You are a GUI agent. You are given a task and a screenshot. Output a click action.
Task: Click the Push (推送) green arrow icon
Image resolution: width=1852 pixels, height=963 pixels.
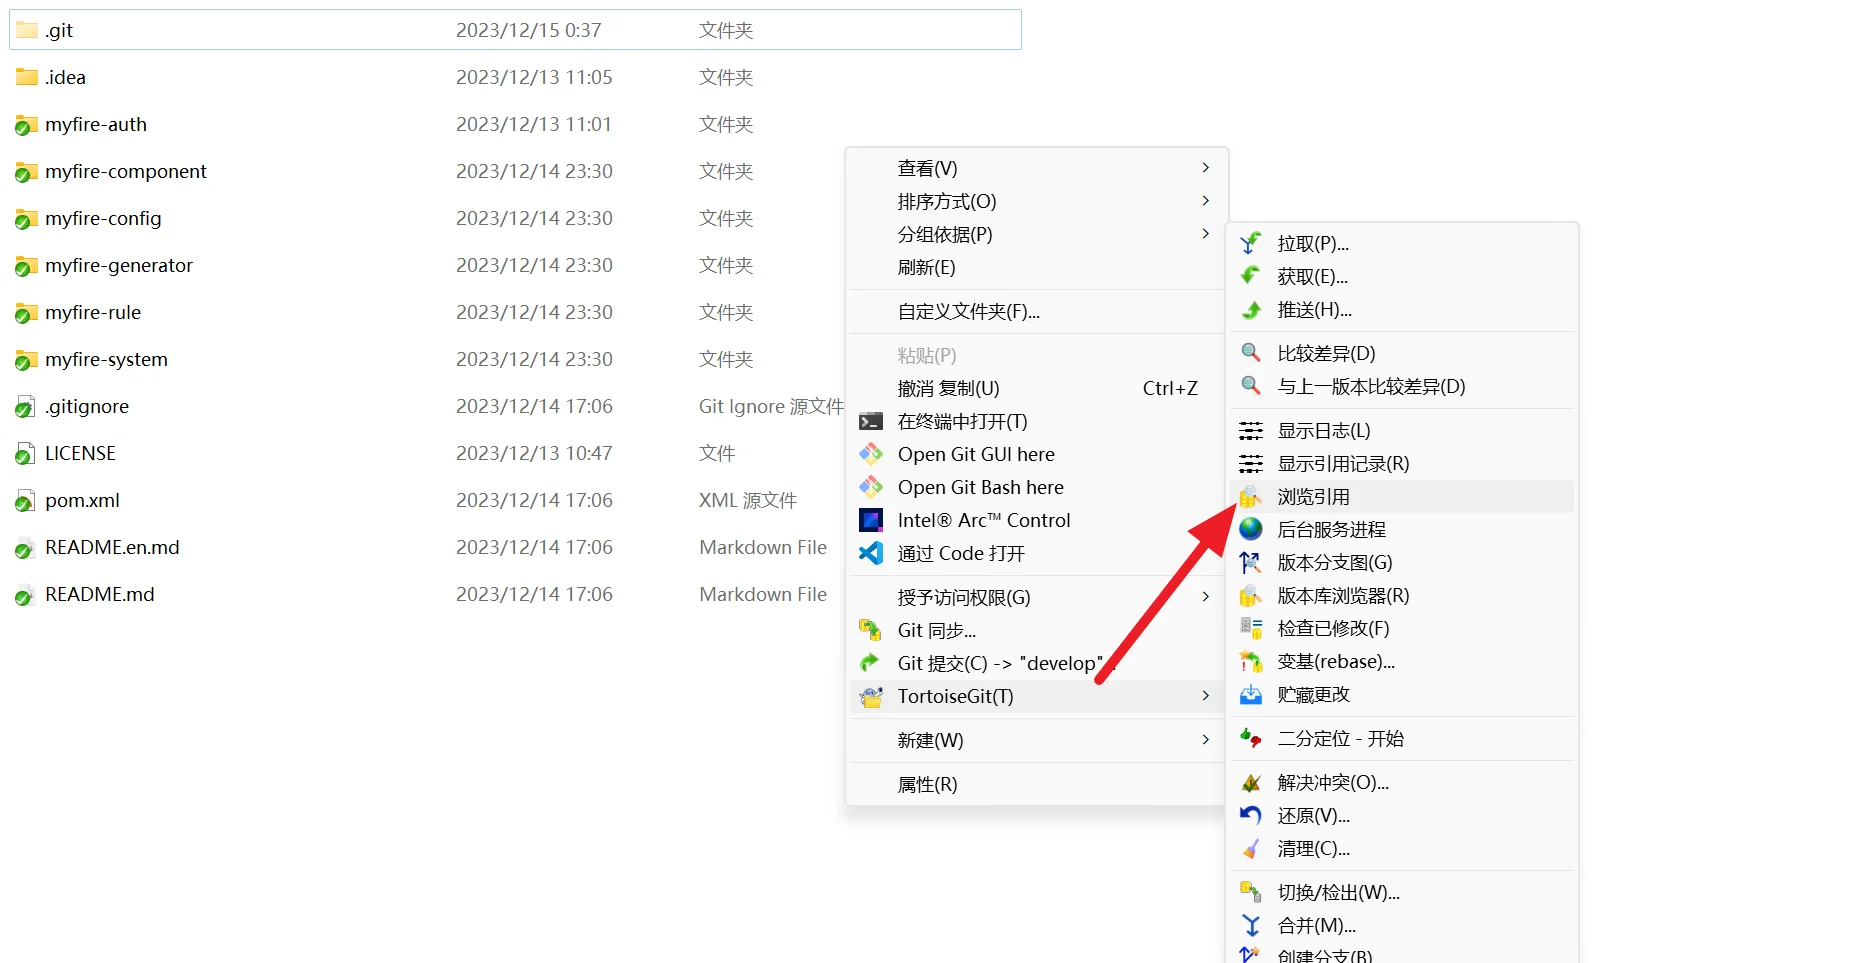(x=1250, y=310)
